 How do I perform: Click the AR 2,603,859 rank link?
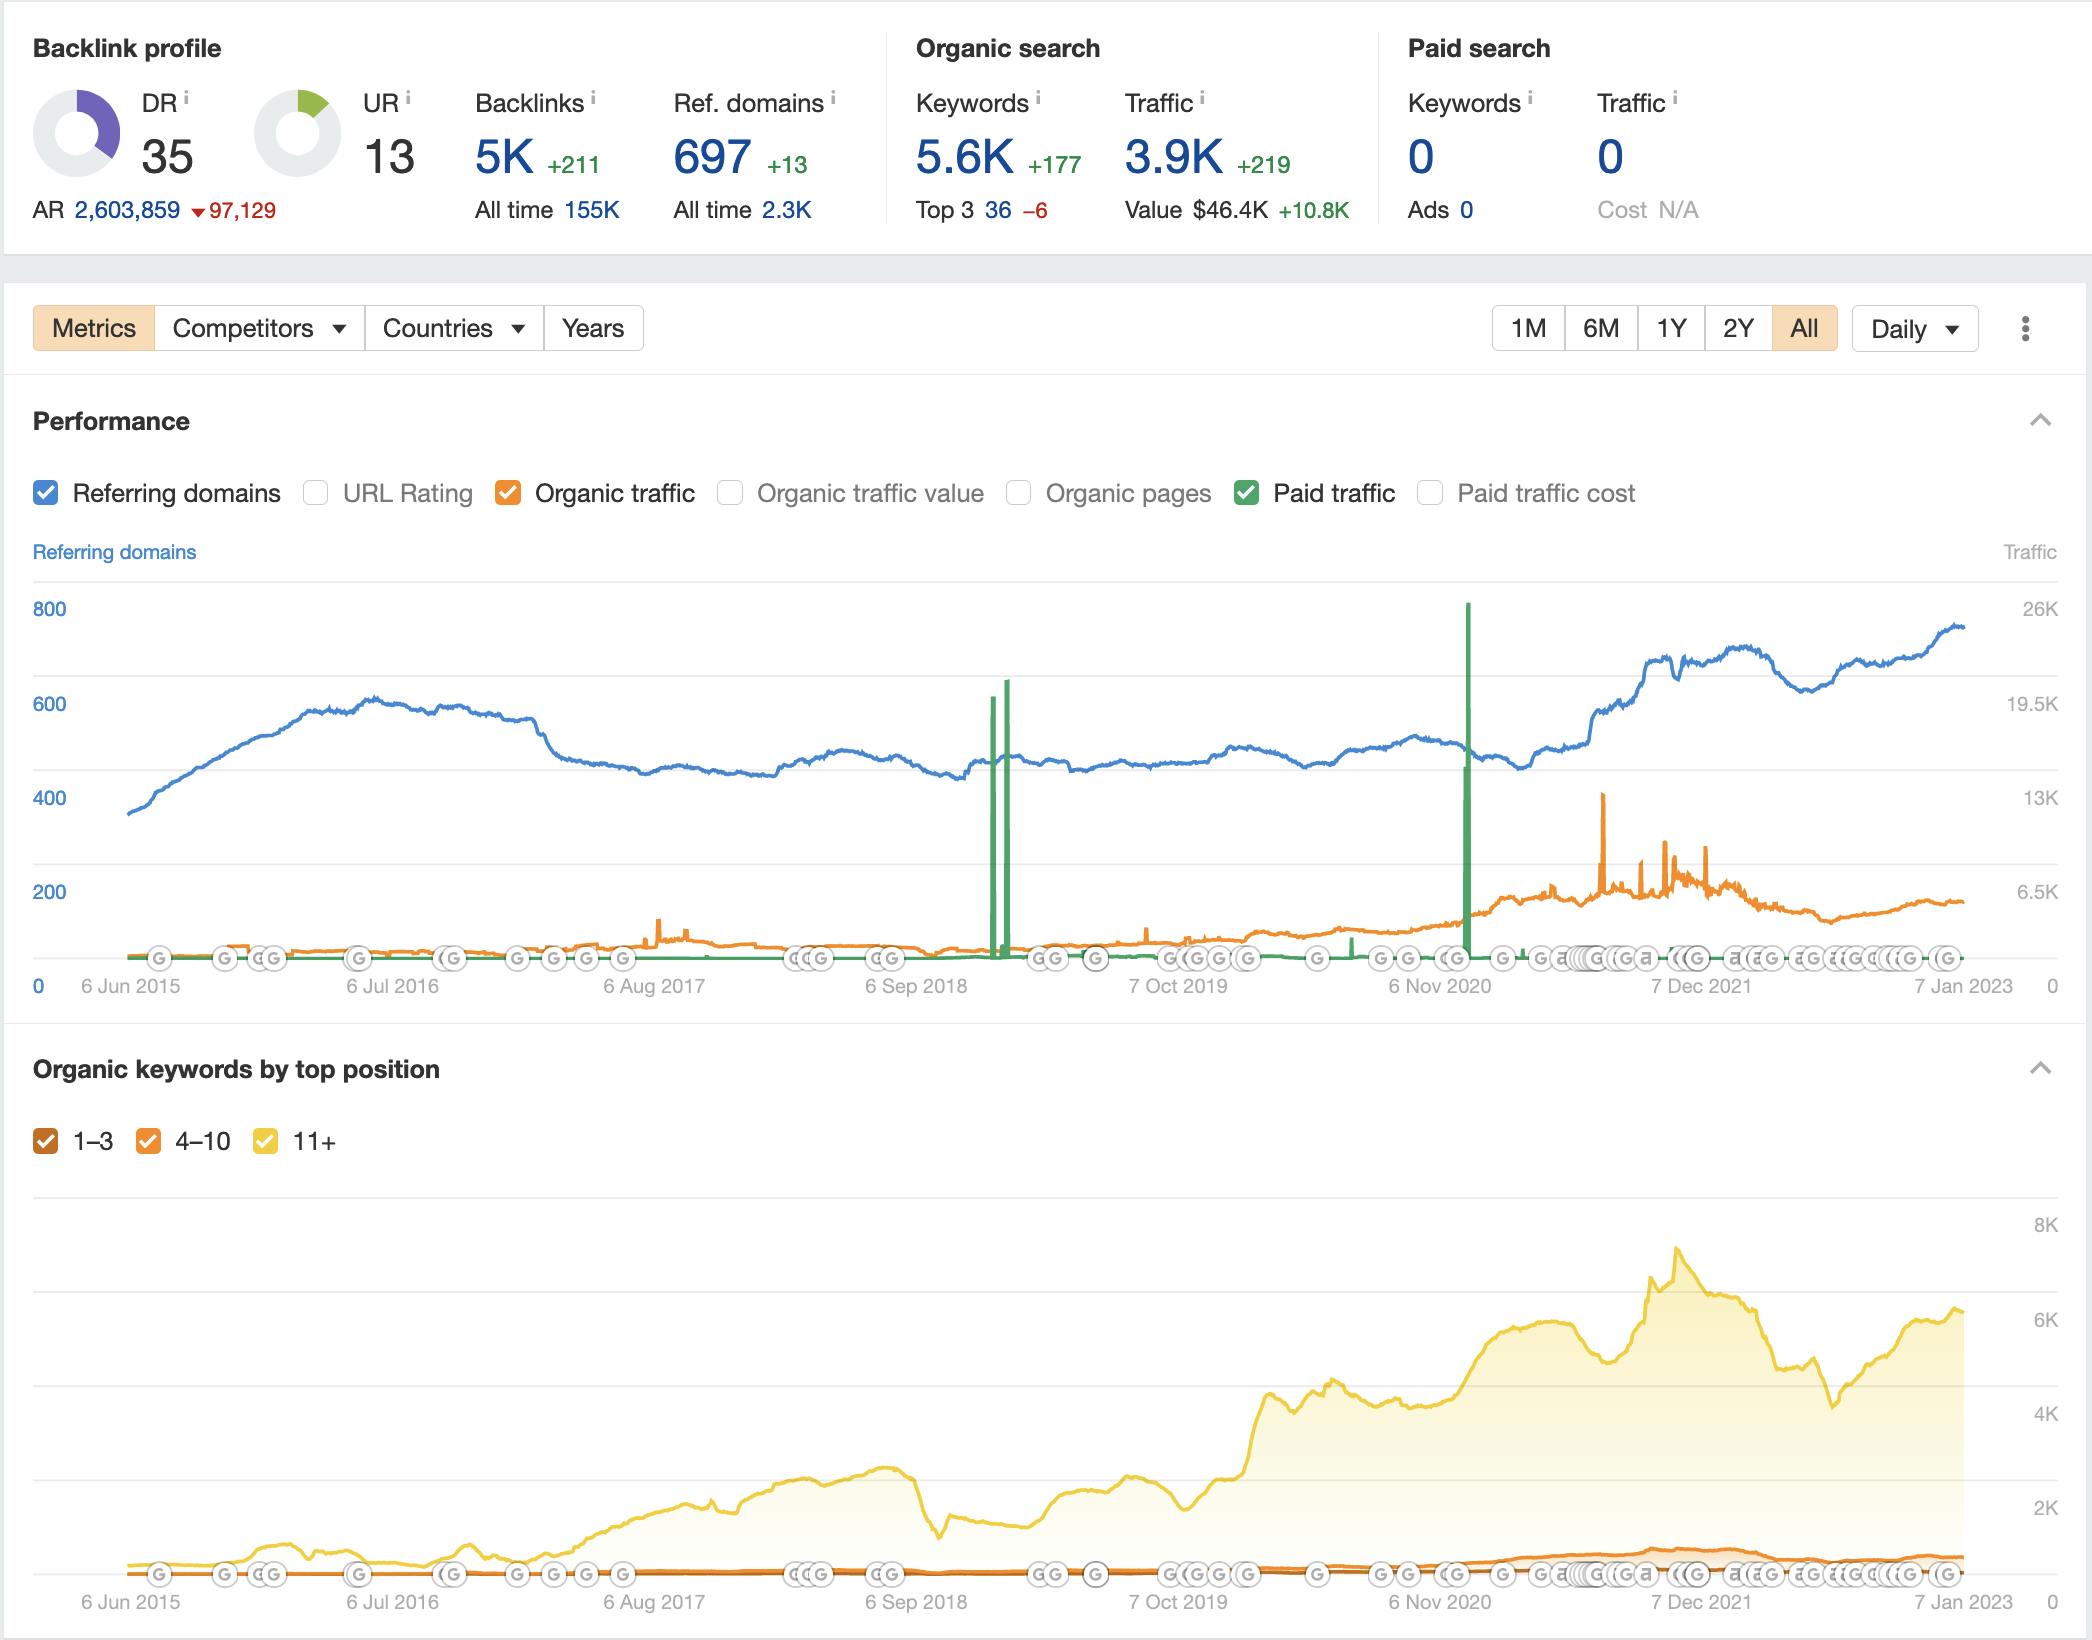pos(127,210)
